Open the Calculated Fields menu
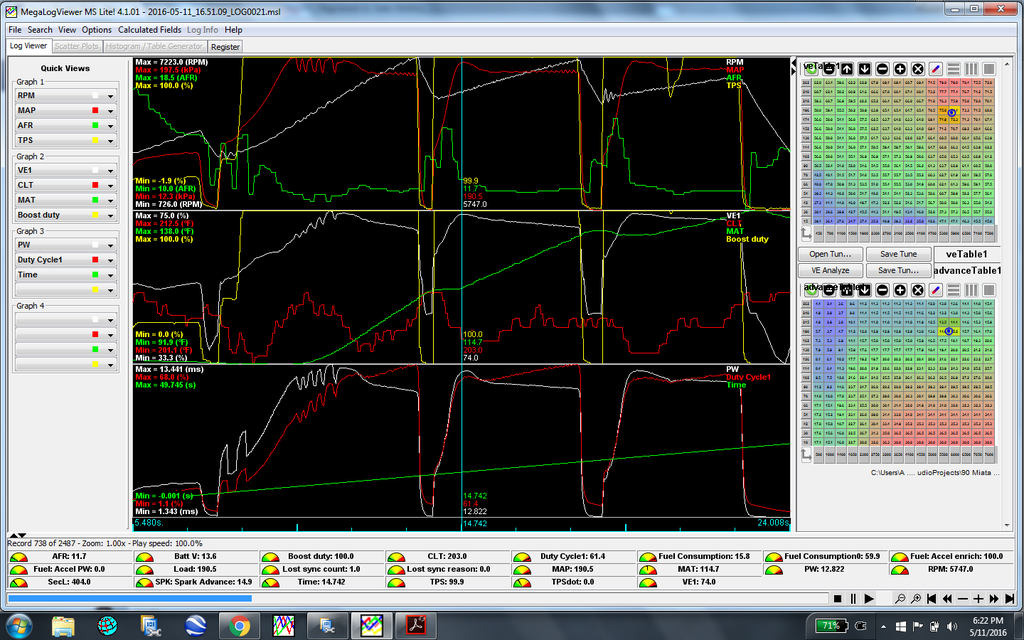 pos(150,29)
